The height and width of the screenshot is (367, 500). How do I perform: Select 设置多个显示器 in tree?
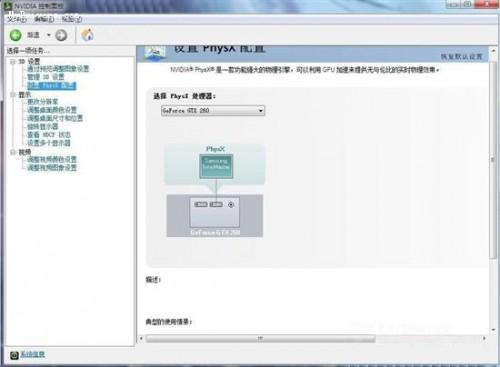pyautogui.click(x=49, y=143)
